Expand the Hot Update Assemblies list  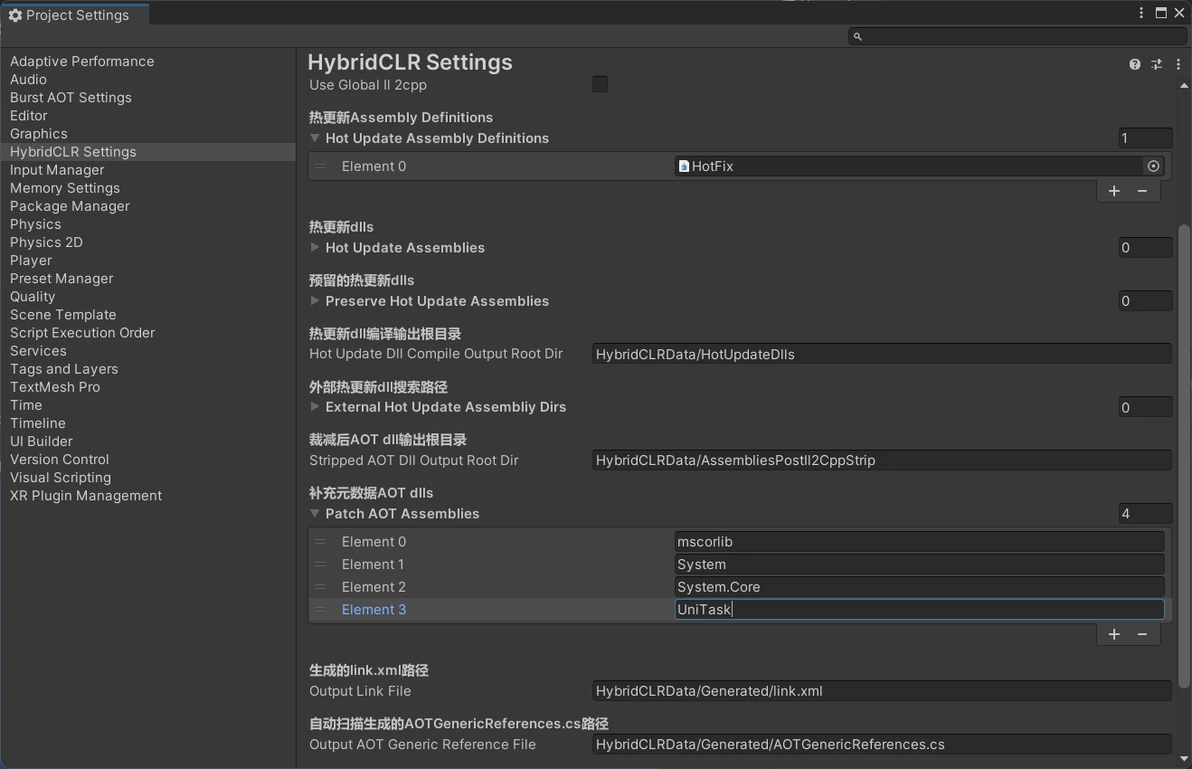click(x=315, y=248)
